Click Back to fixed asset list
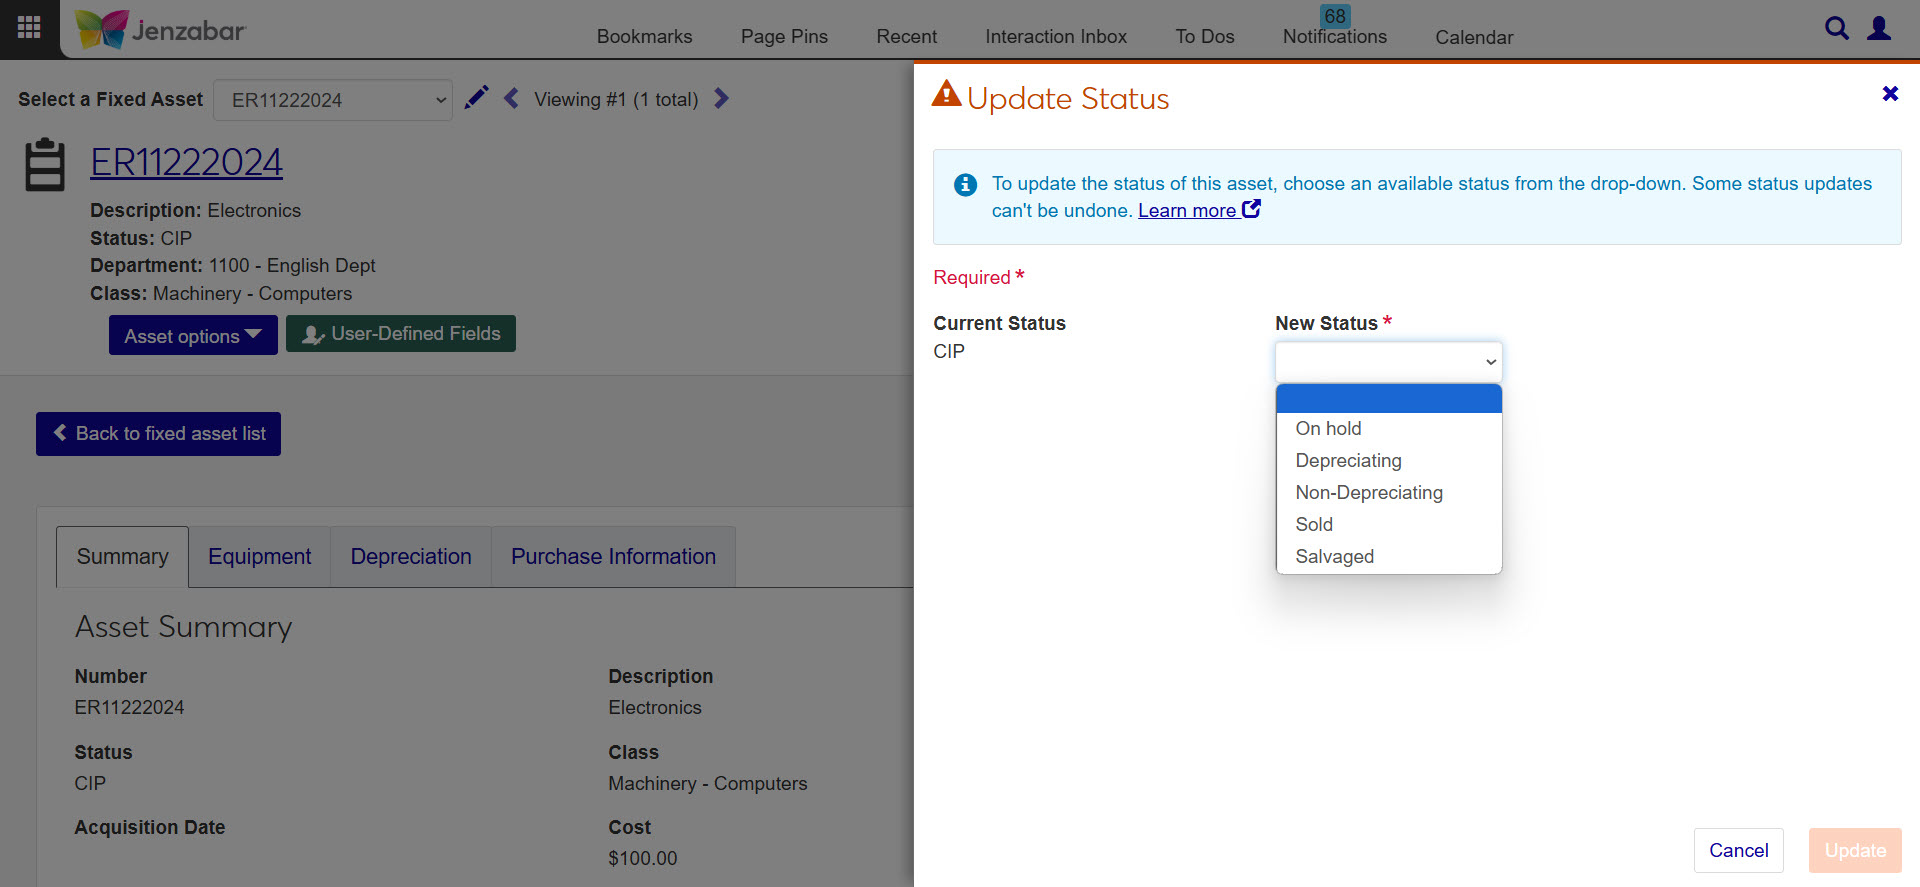The width and height of the screenshot is (1920, 887). tap(158, 434)
